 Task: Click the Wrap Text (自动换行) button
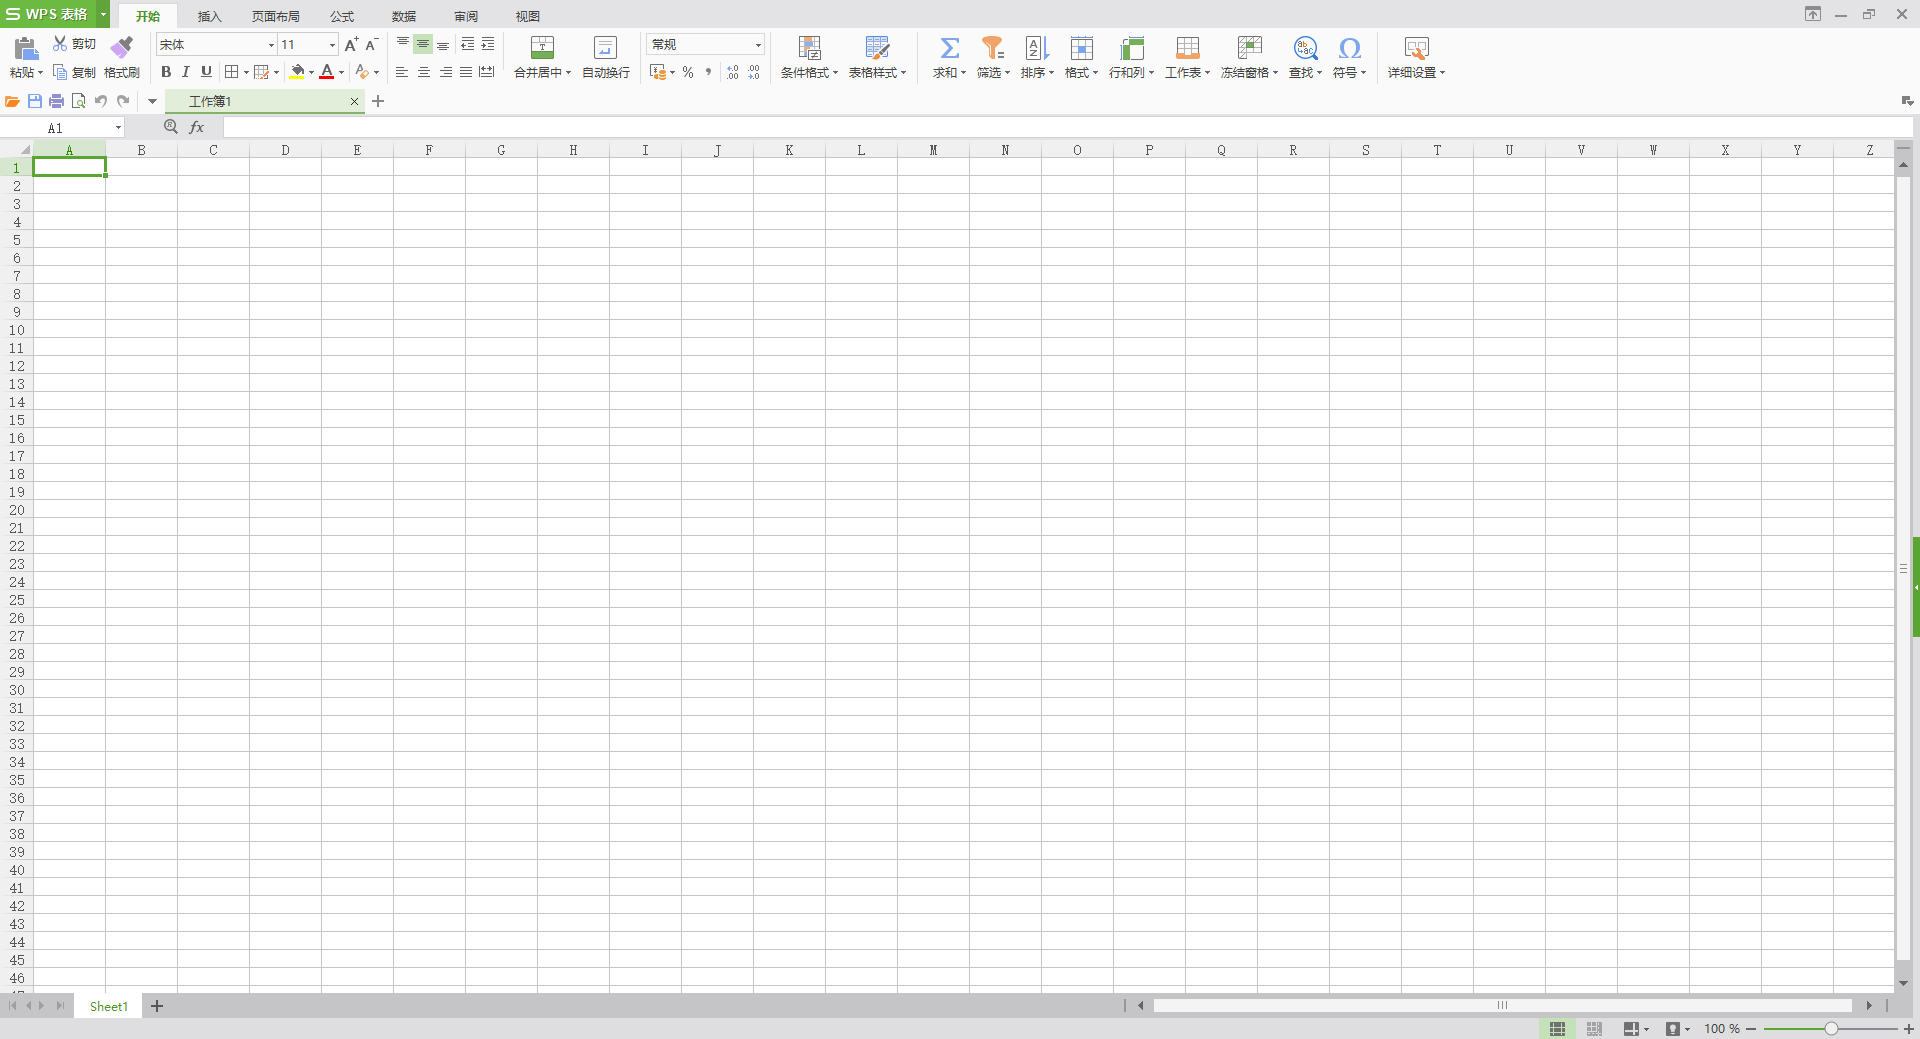(x=606, y=57)
